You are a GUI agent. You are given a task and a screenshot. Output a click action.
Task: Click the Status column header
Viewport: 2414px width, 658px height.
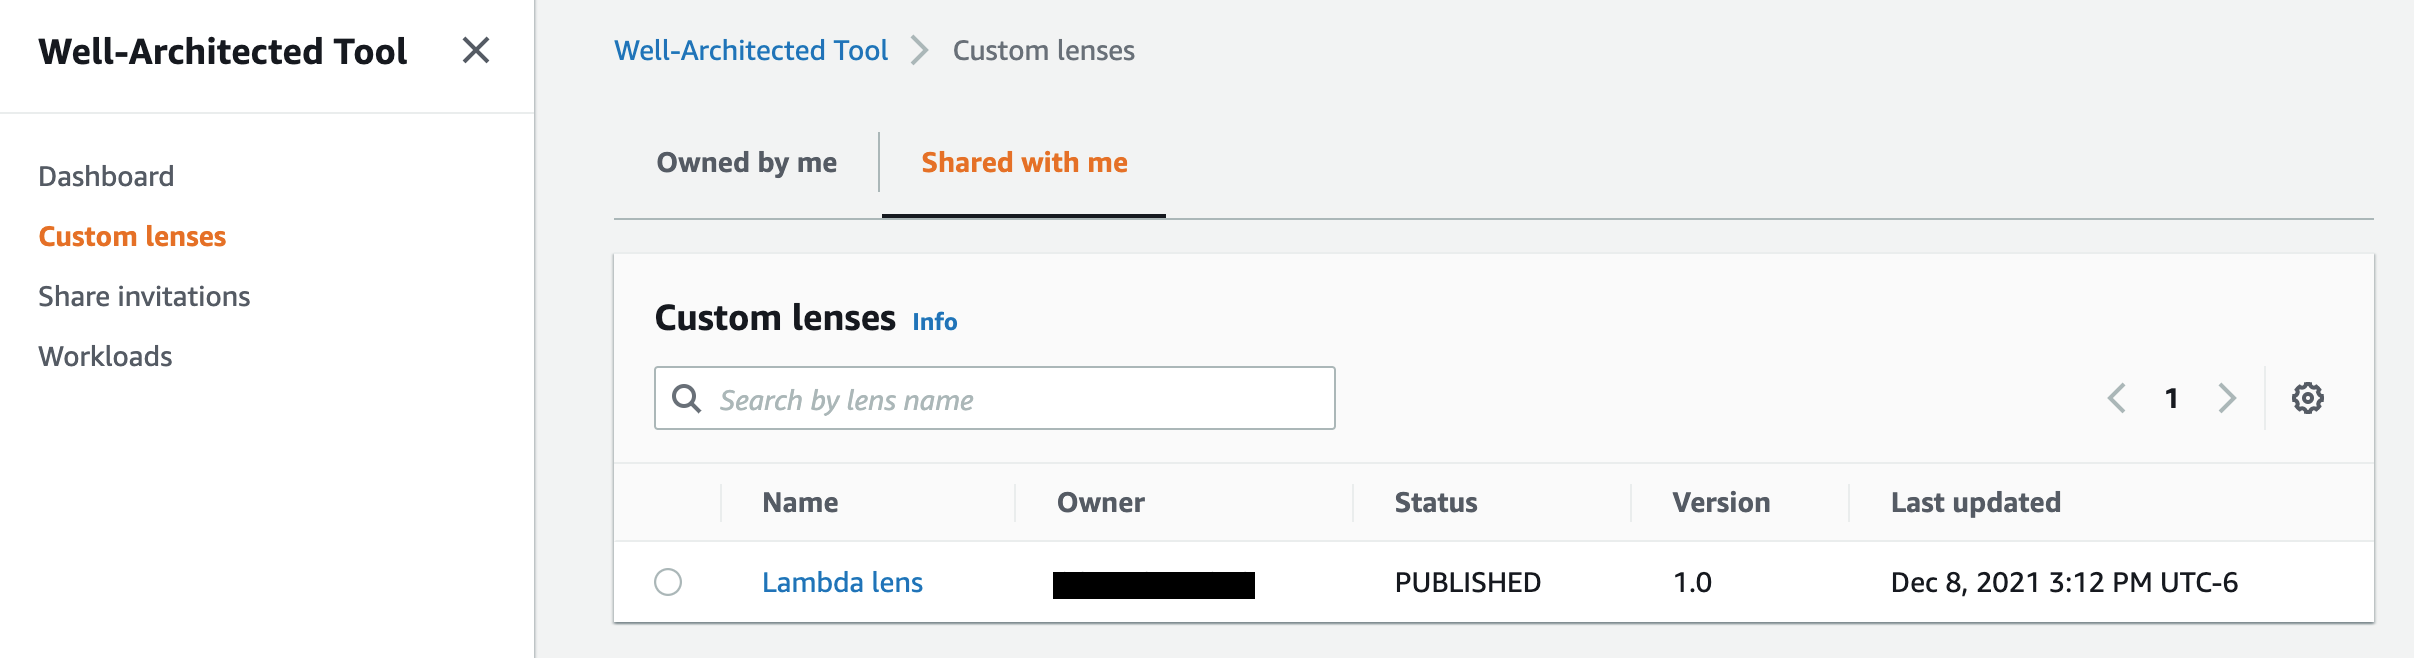[x=1435, y=502]
